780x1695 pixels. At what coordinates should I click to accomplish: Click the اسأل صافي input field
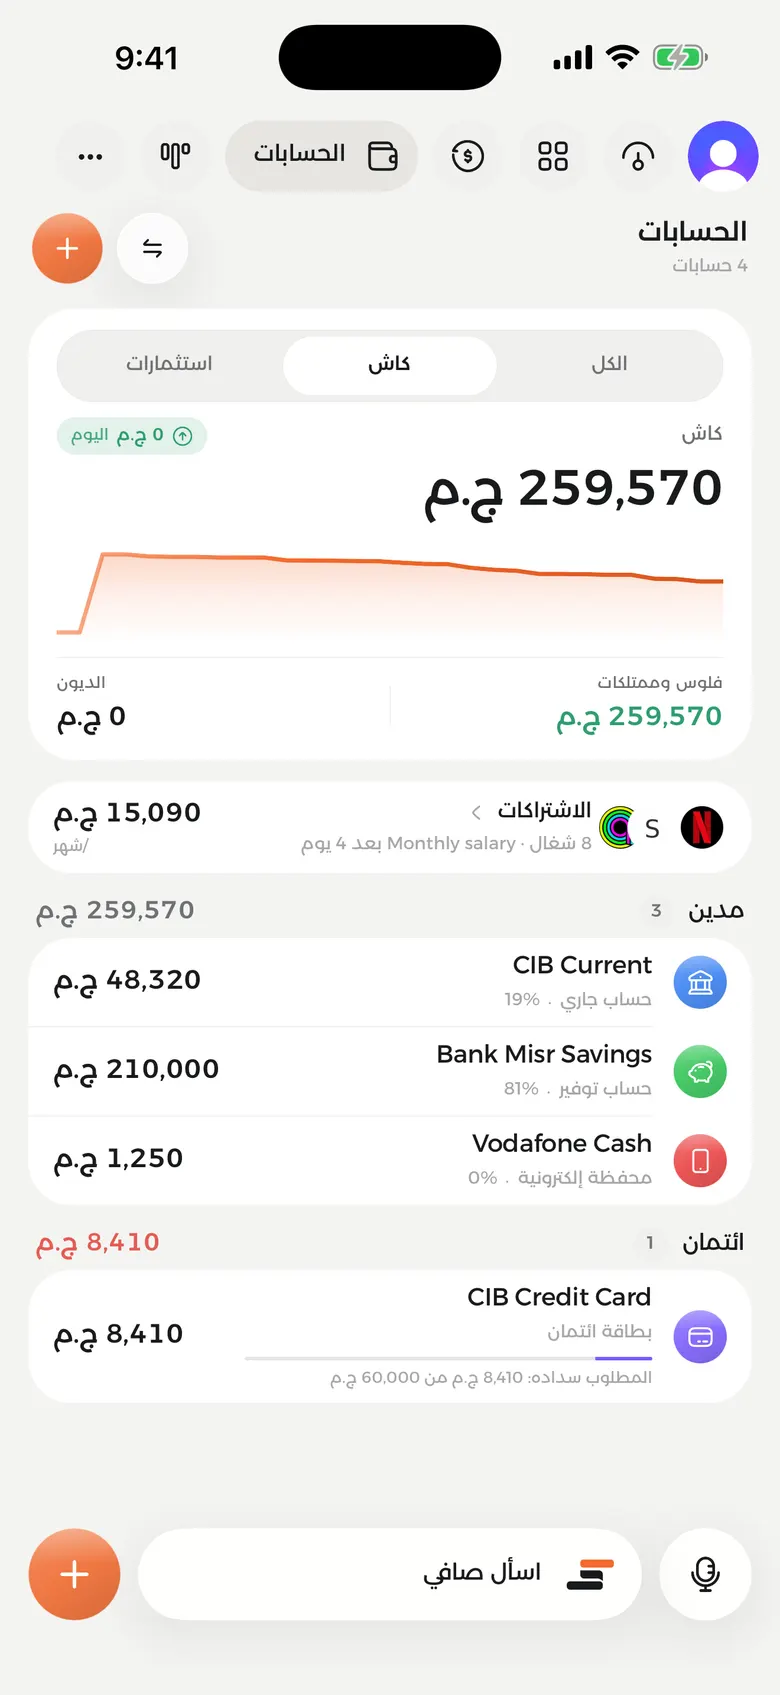pos(390,1574)
